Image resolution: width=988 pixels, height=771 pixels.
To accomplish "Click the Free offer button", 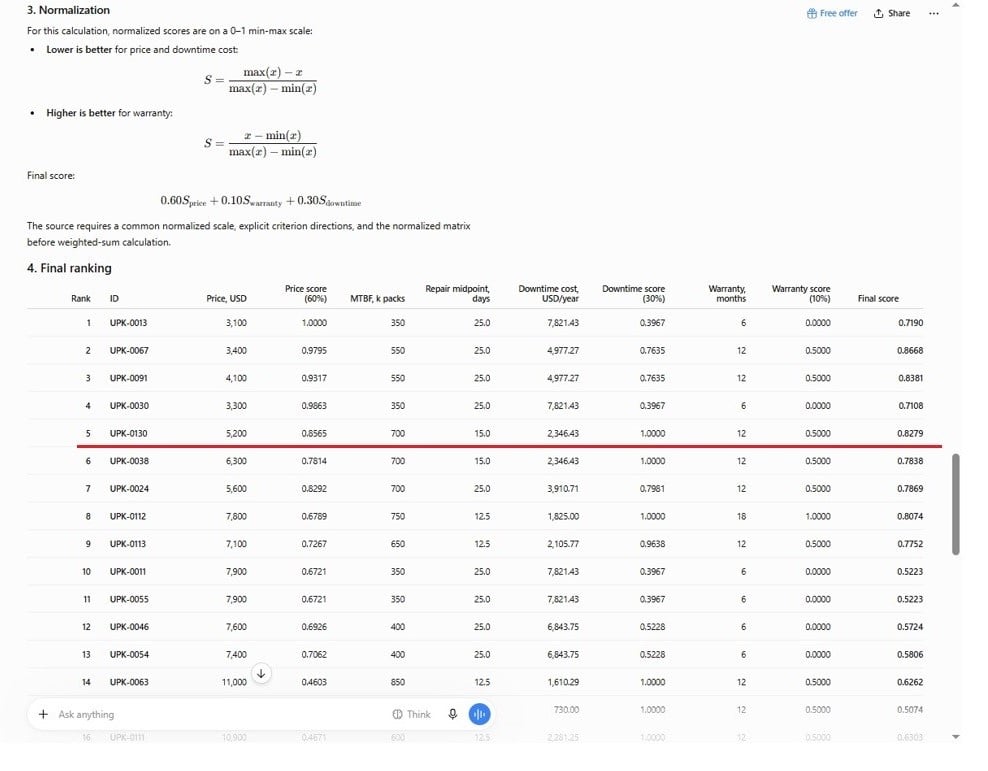I will click(832, 13).
